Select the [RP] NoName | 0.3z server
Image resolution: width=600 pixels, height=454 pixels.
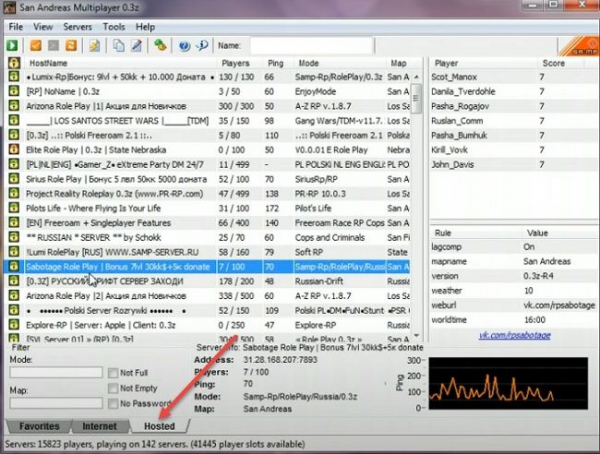[x=209, y=91]
